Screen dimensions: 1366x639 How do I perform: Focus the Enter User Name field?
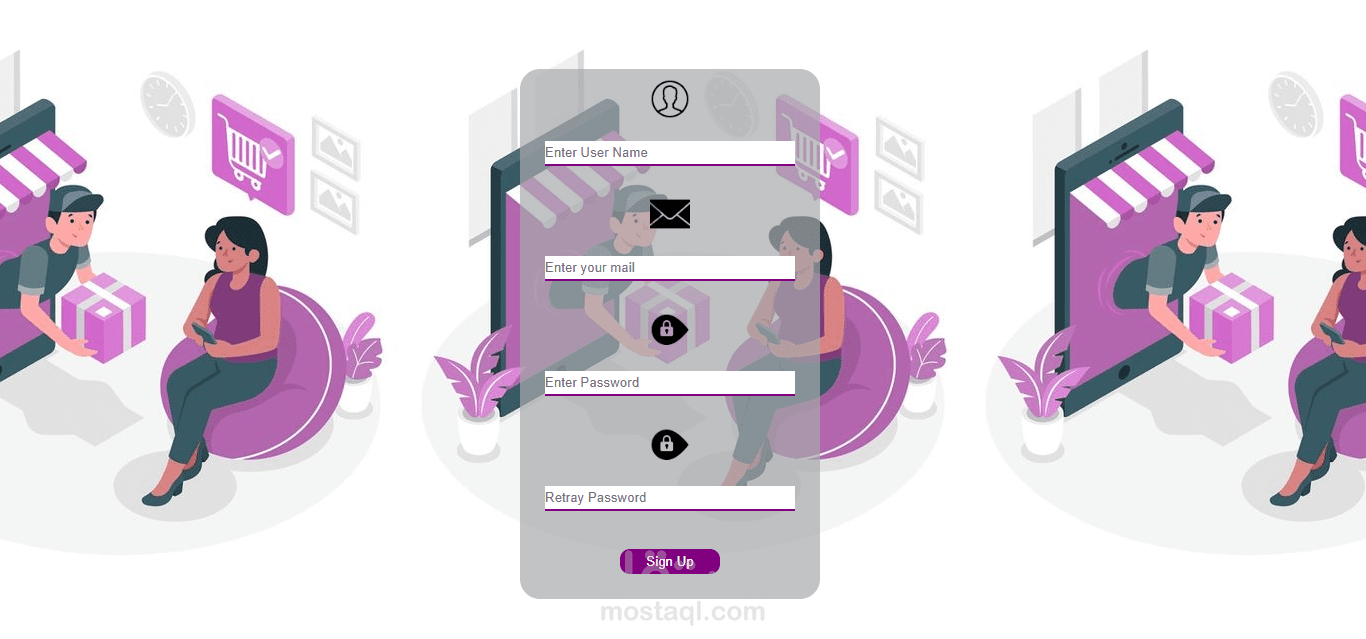(x=670, y=153)
